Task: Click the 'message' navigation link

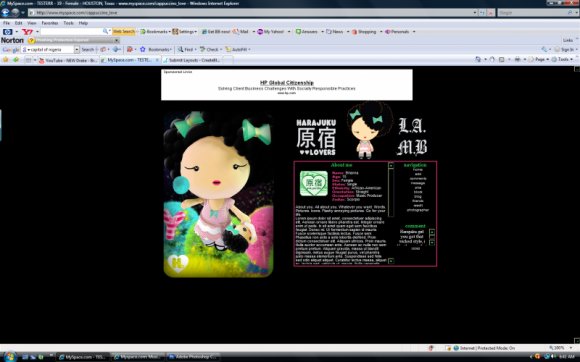Action: [418, 183]
